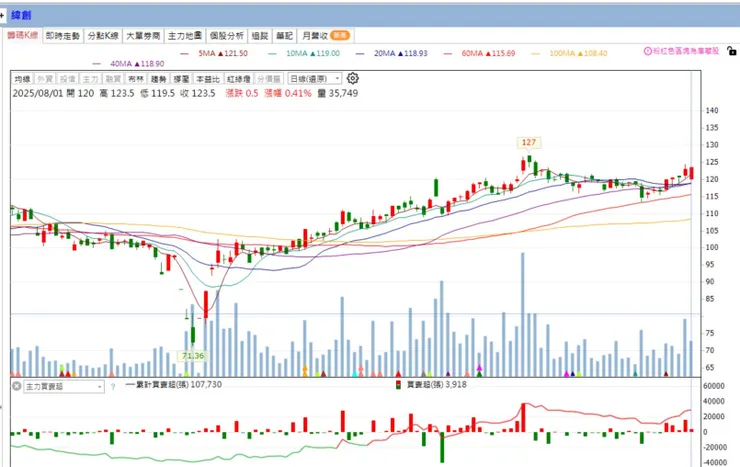Viewport: 740px width, 467px height.
Task: Toggle the 主力 overlay button
Action: click(x=90, y=79)
